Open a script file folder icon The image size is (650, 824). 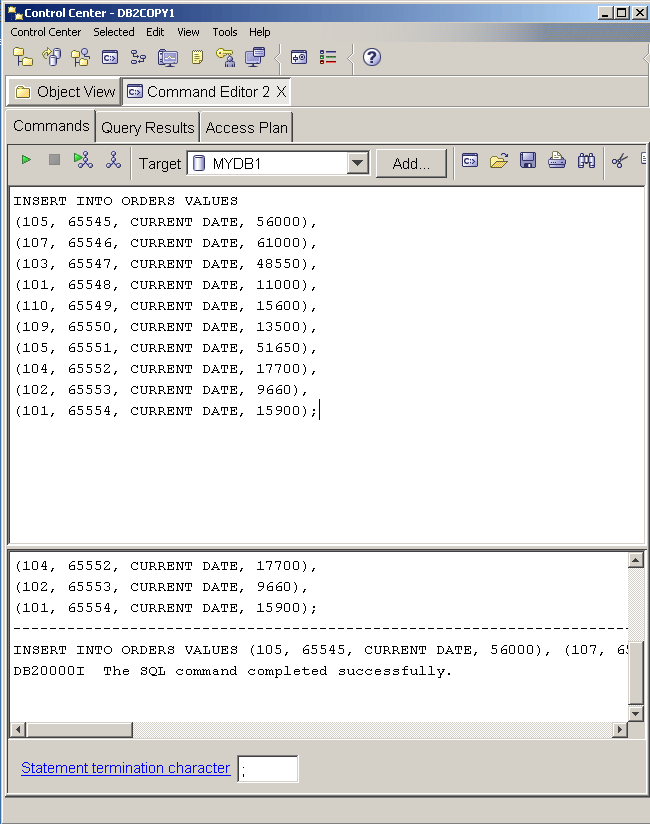coord(499,160)
